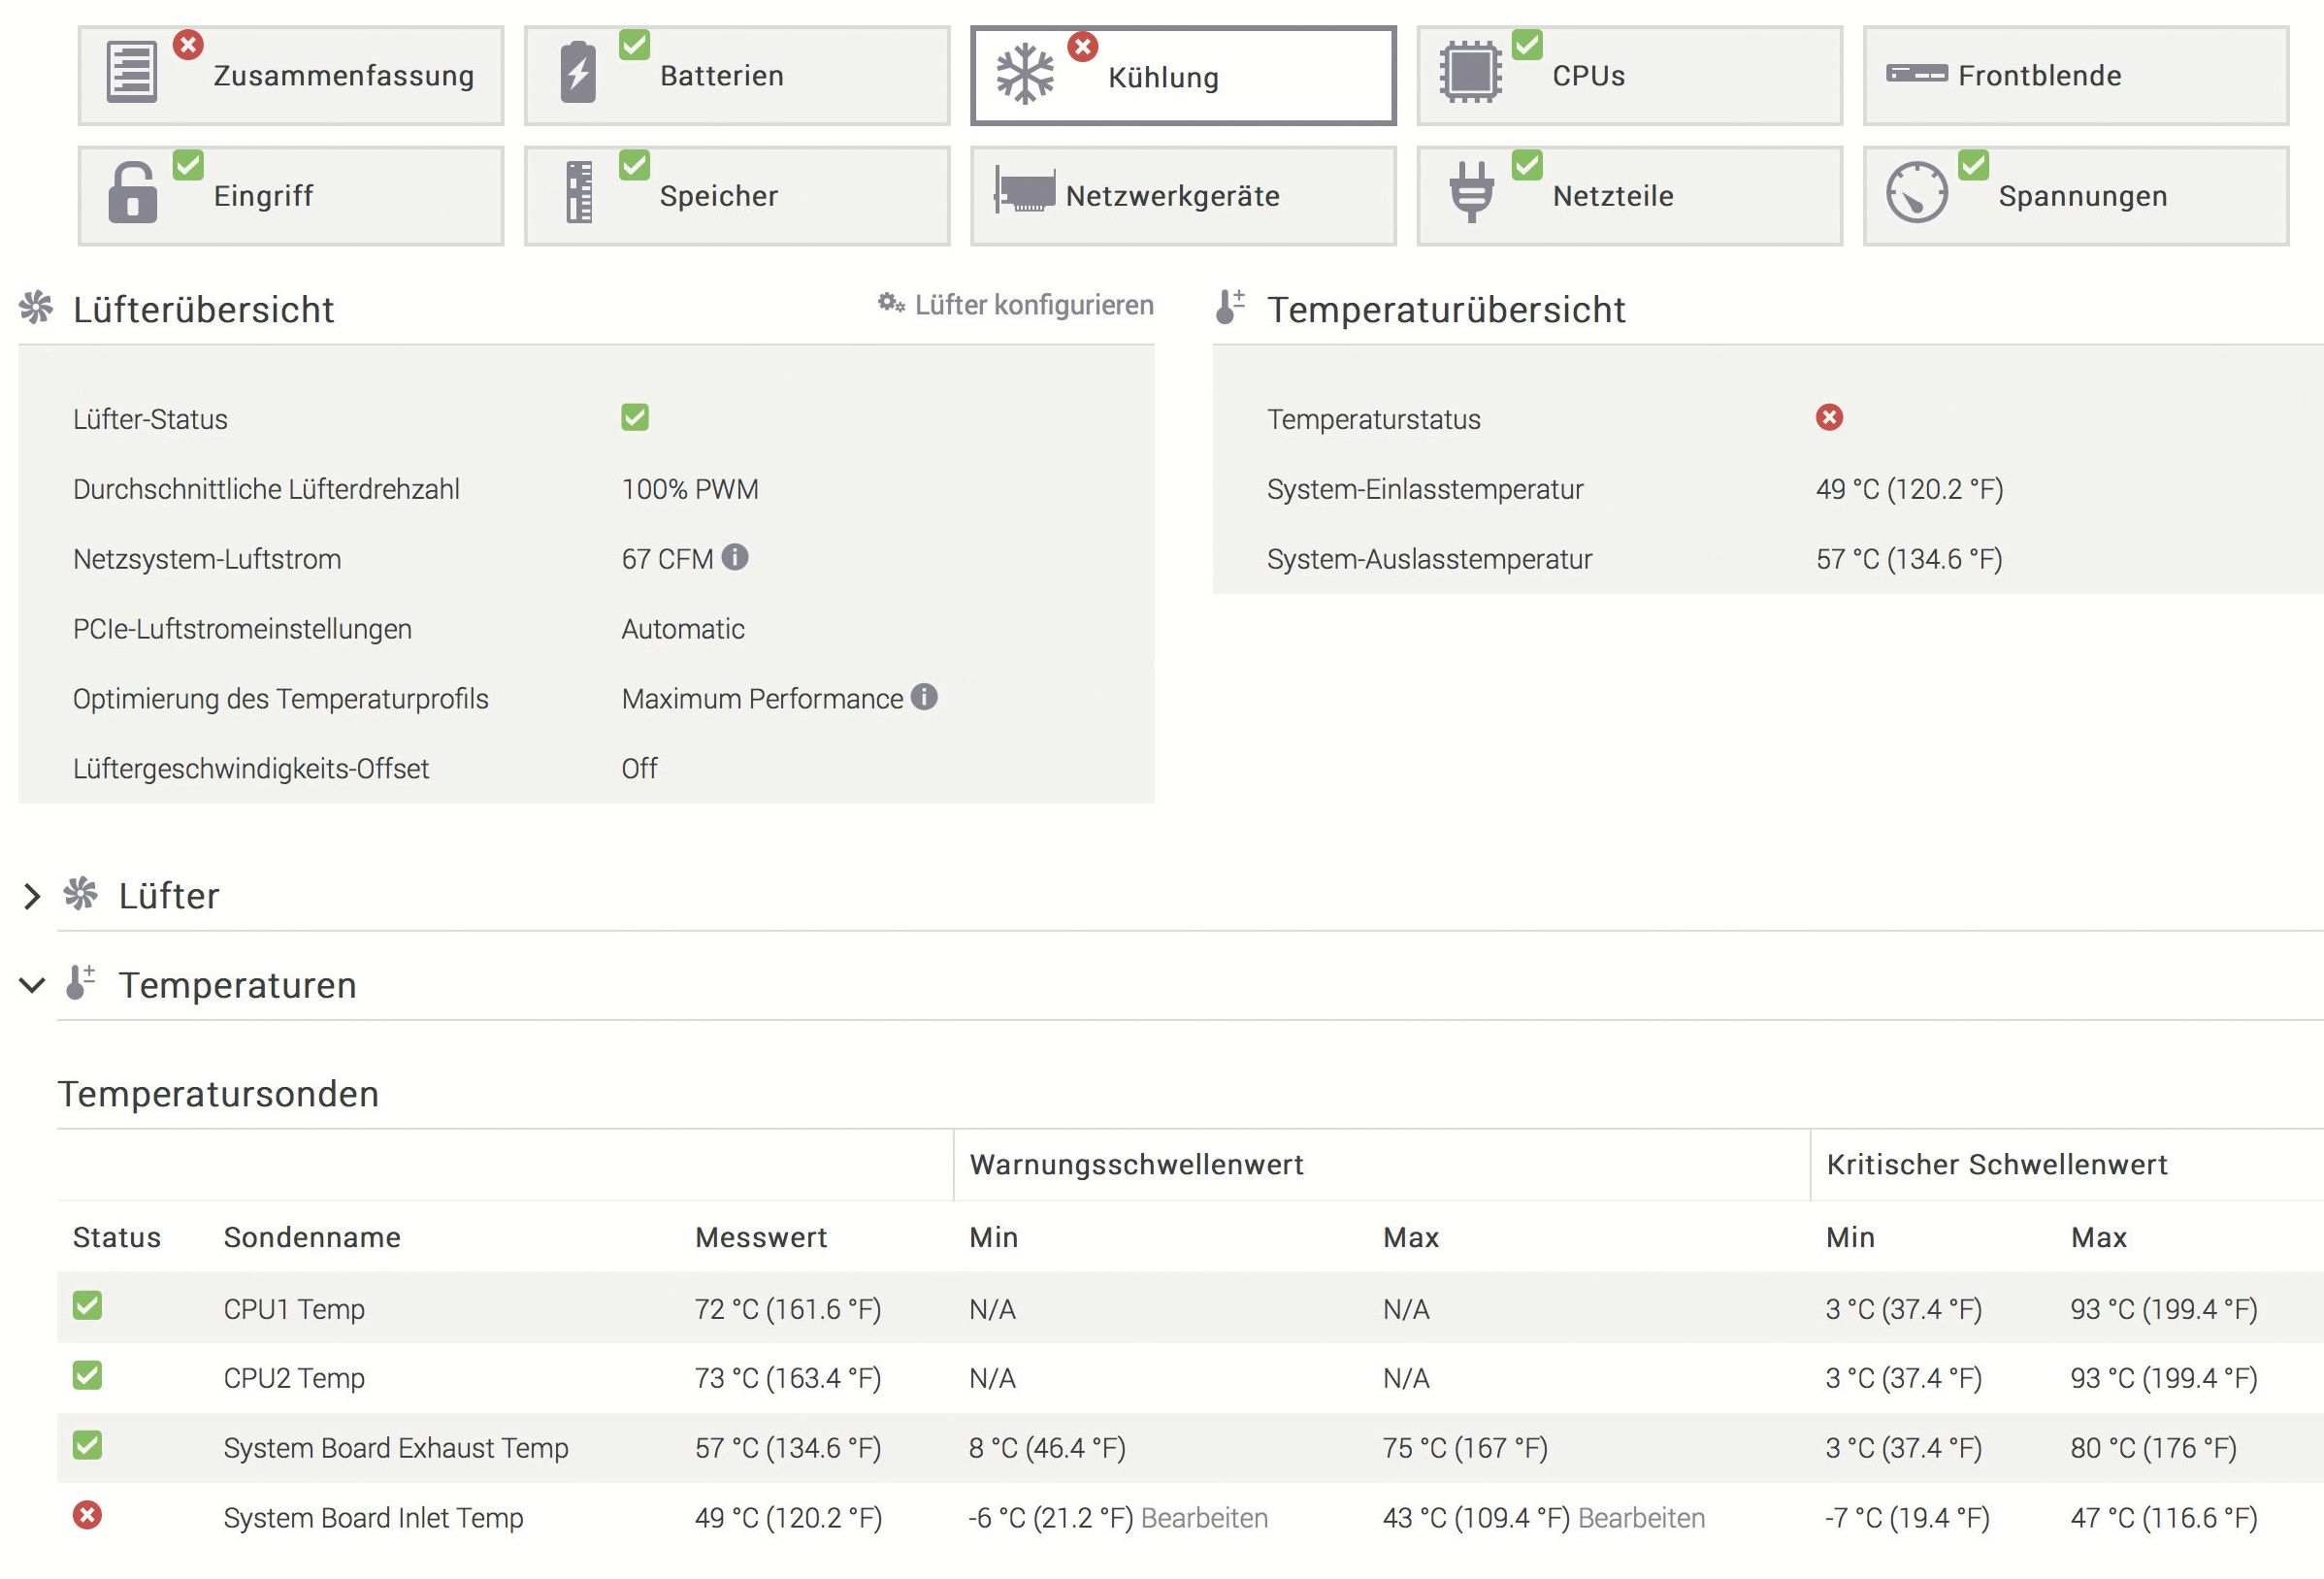
Task: Click Bearbeiten next to 43 °C warning maximum
Action: point(1641,1518)
